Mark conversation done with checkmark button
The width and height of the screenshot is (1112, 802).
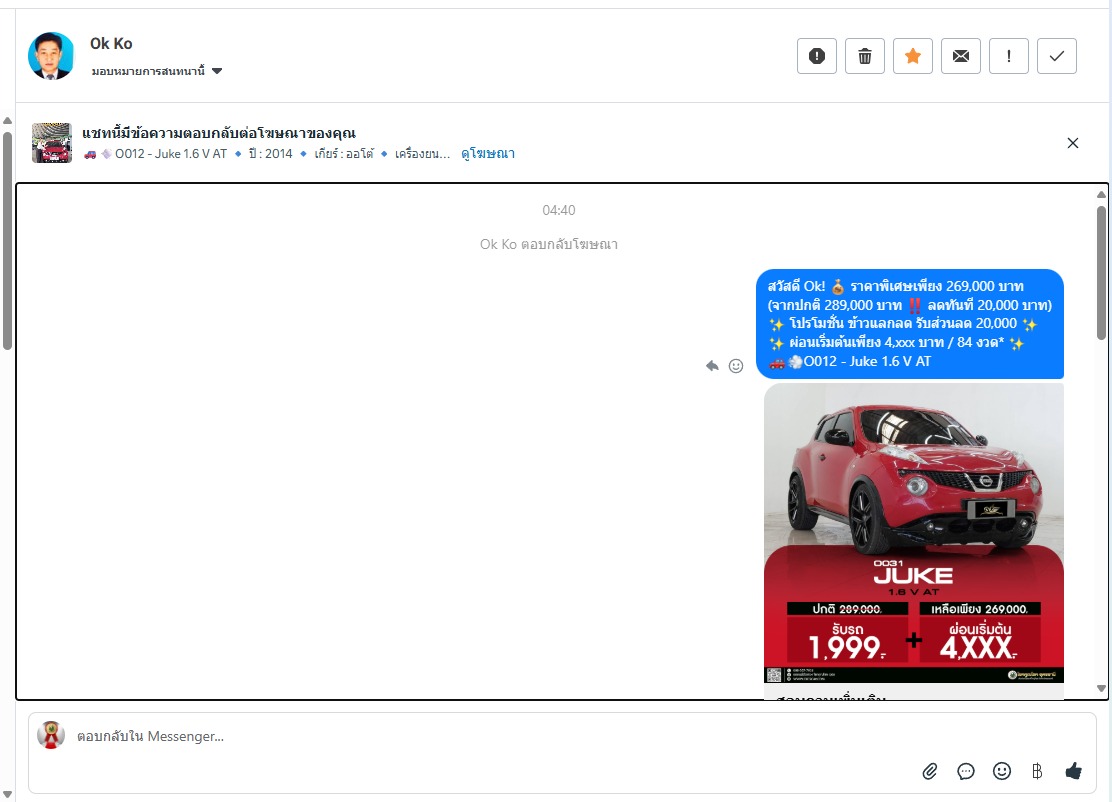pyautogui.click(x=1056, y=57)
